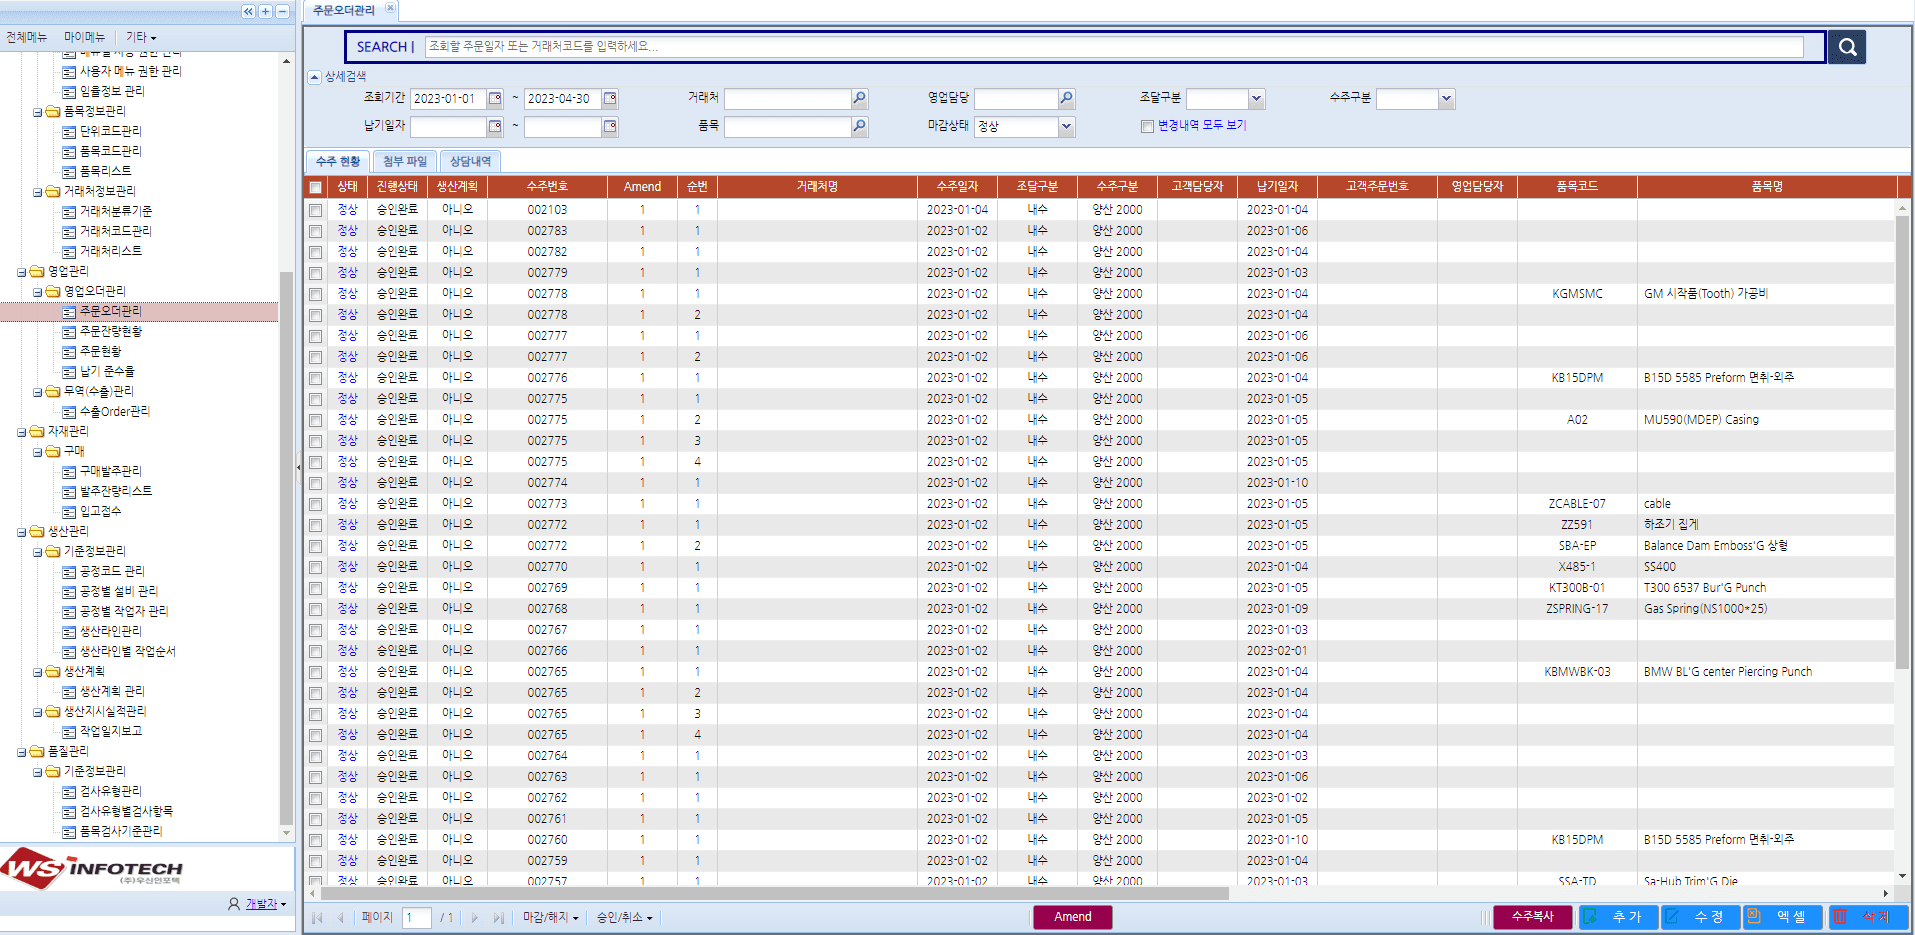
Task: Tick the checkbox for order 002103 row
Action: [316, 210]
